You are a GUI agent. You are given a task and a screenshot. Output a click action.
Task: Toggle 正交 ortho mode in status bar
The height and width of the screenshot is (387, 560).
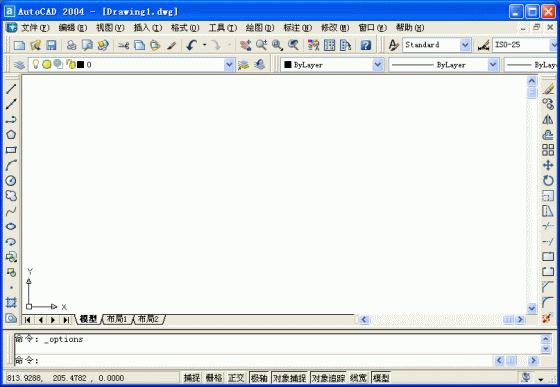point(236,378)
